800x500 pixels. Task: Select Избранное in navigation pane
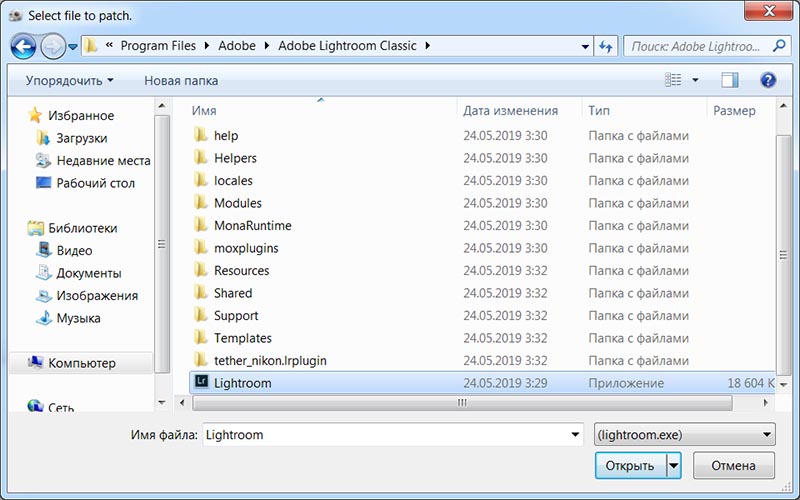(x=81, y=116)
